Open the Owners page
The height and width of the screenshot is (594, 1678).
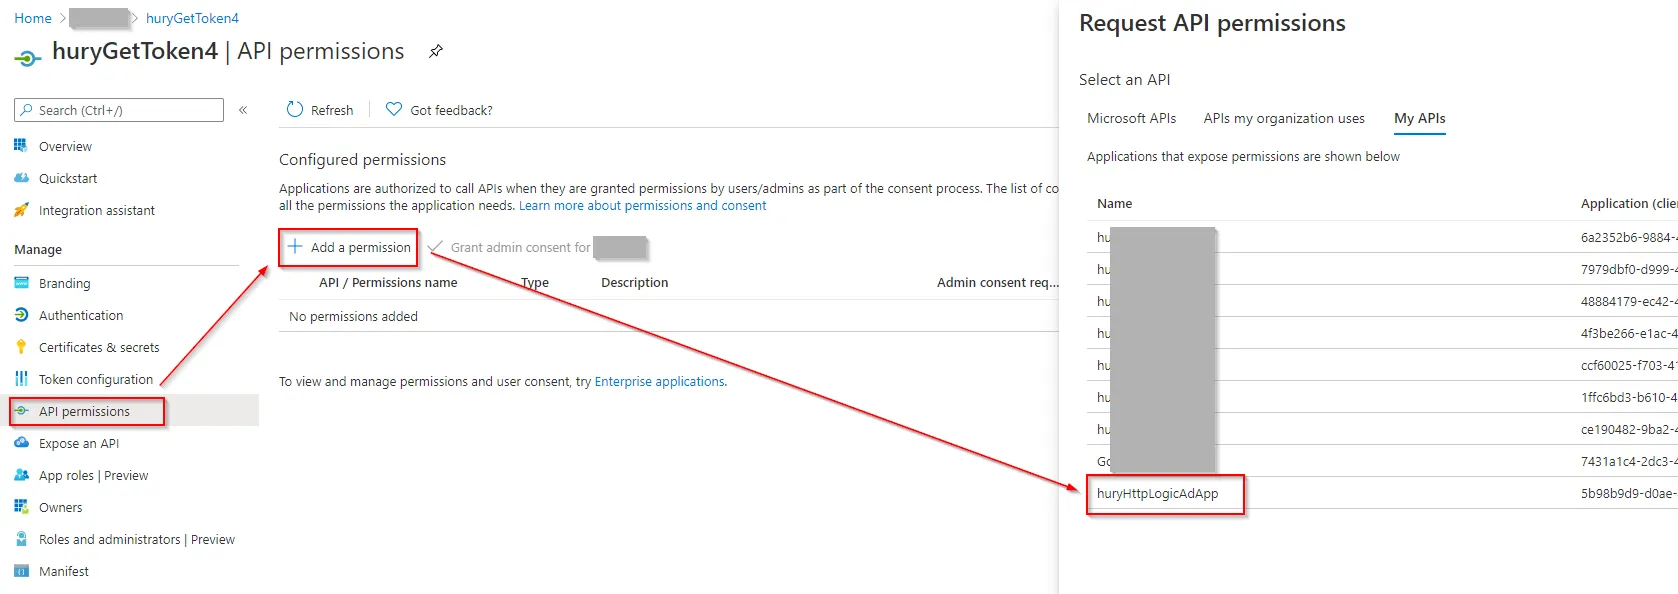pyautogui.click(x=60, y=507)
